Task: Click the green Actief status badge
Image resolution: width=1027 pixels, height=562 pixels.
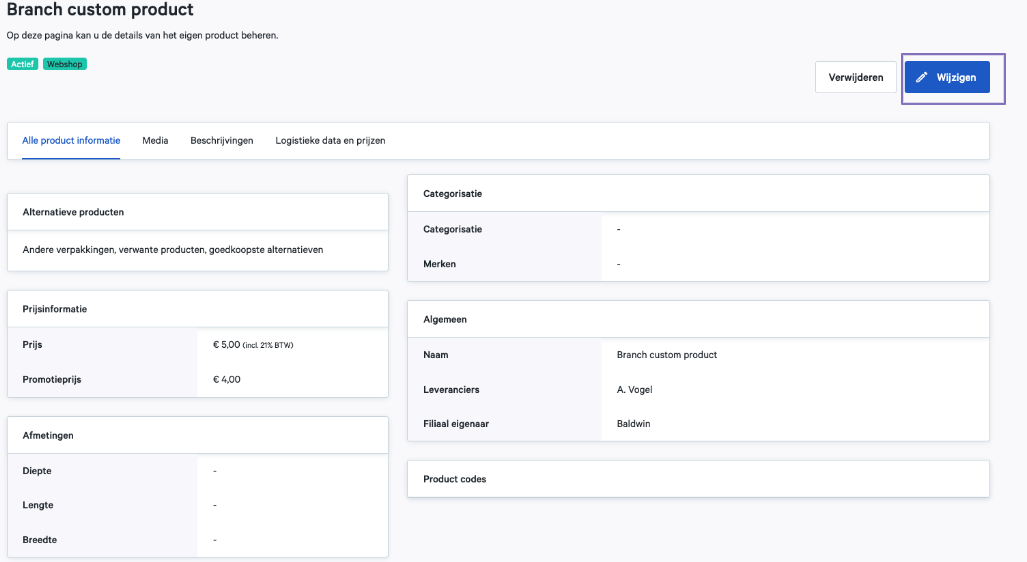Action: [23, 64]
